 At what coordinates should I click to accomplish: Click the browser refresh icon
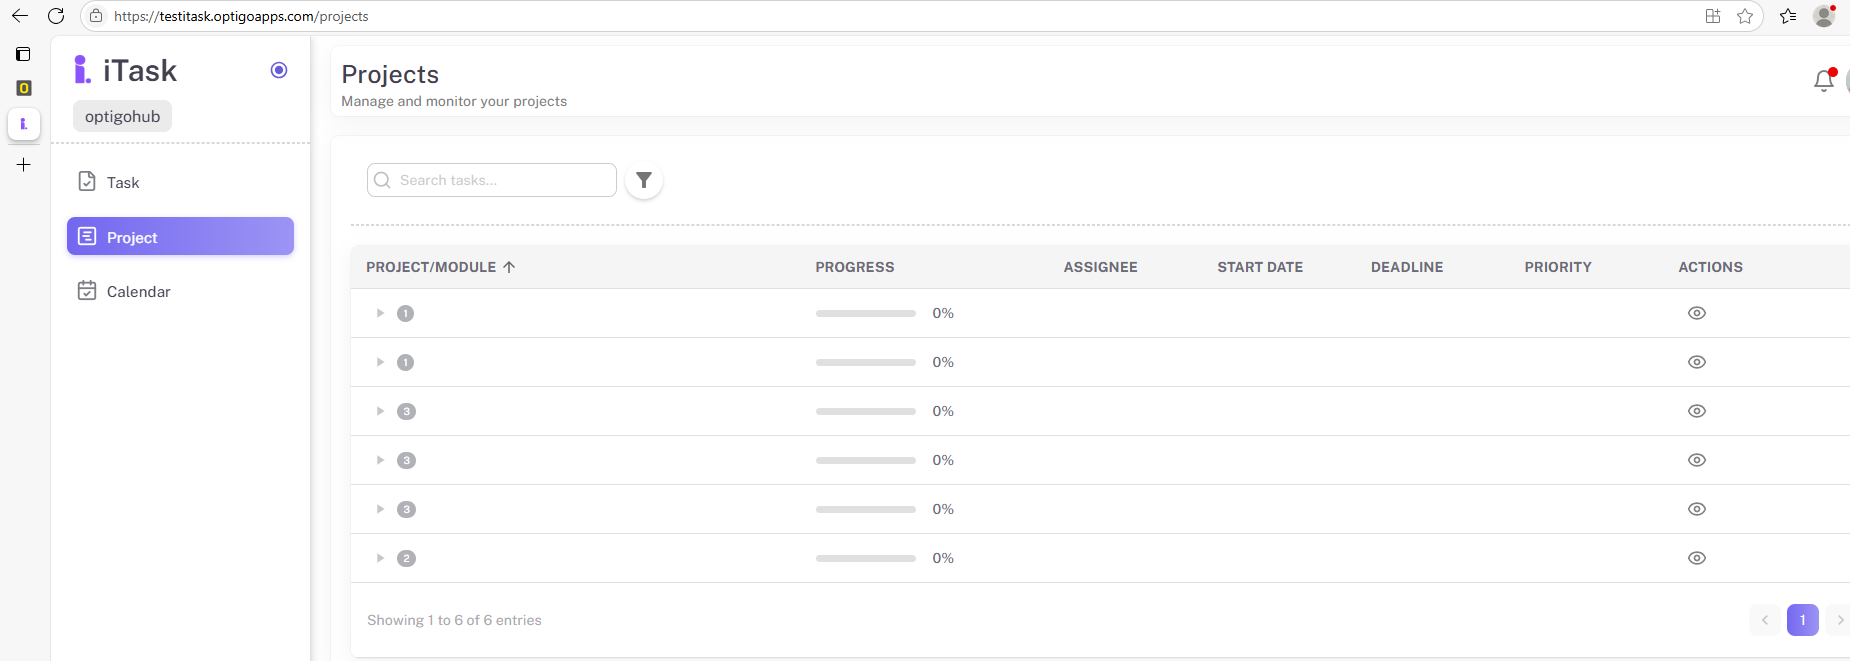click(x=56, y=16)
